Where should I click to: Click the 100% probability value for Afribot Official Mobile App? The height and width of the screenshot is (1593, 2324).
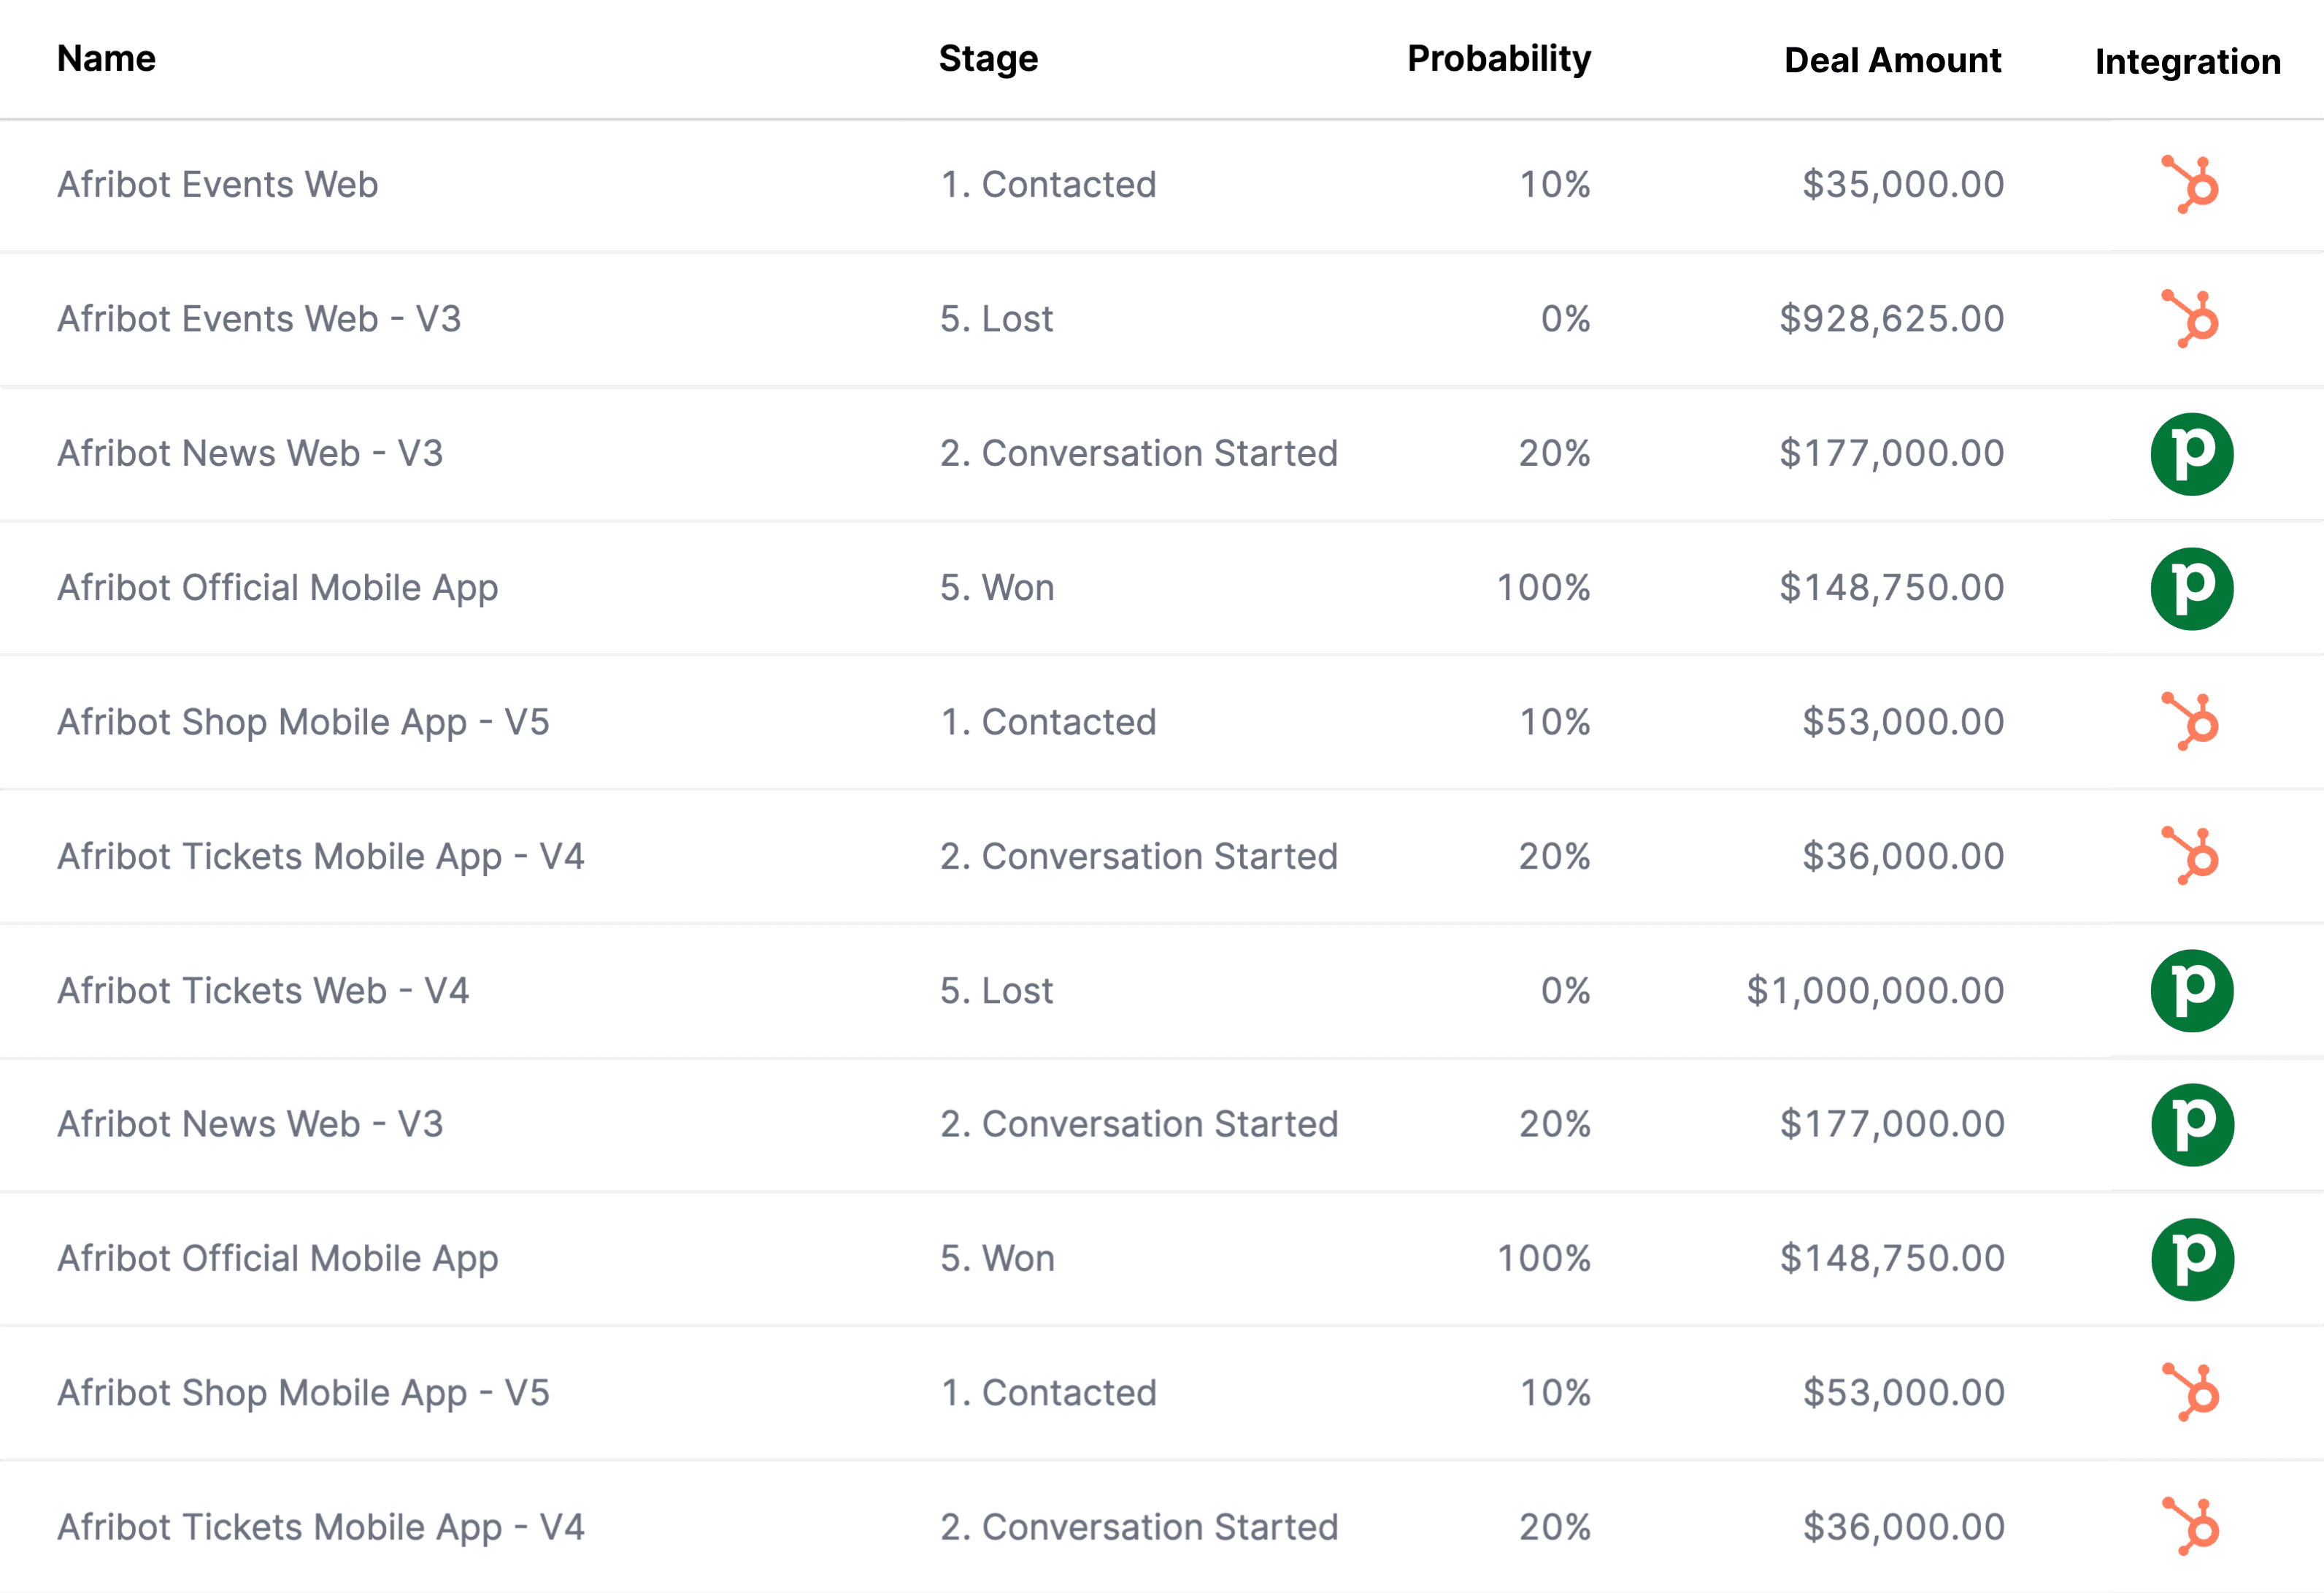click(x=1544, y=587)
